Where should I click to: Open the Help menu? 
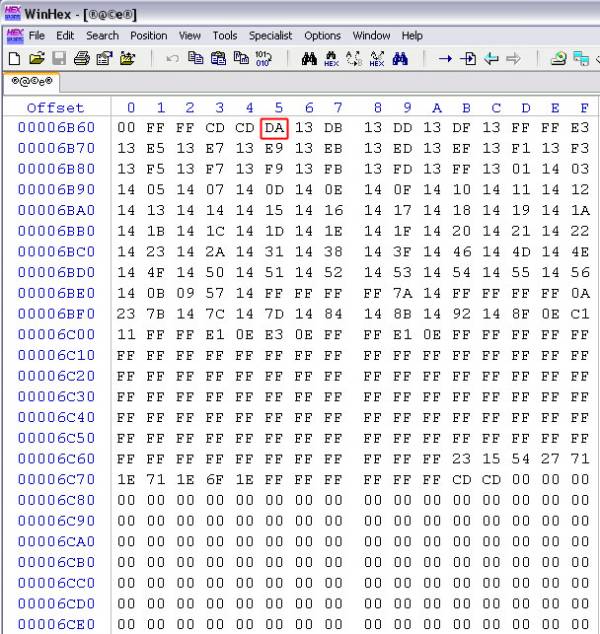tap(412, 36)
